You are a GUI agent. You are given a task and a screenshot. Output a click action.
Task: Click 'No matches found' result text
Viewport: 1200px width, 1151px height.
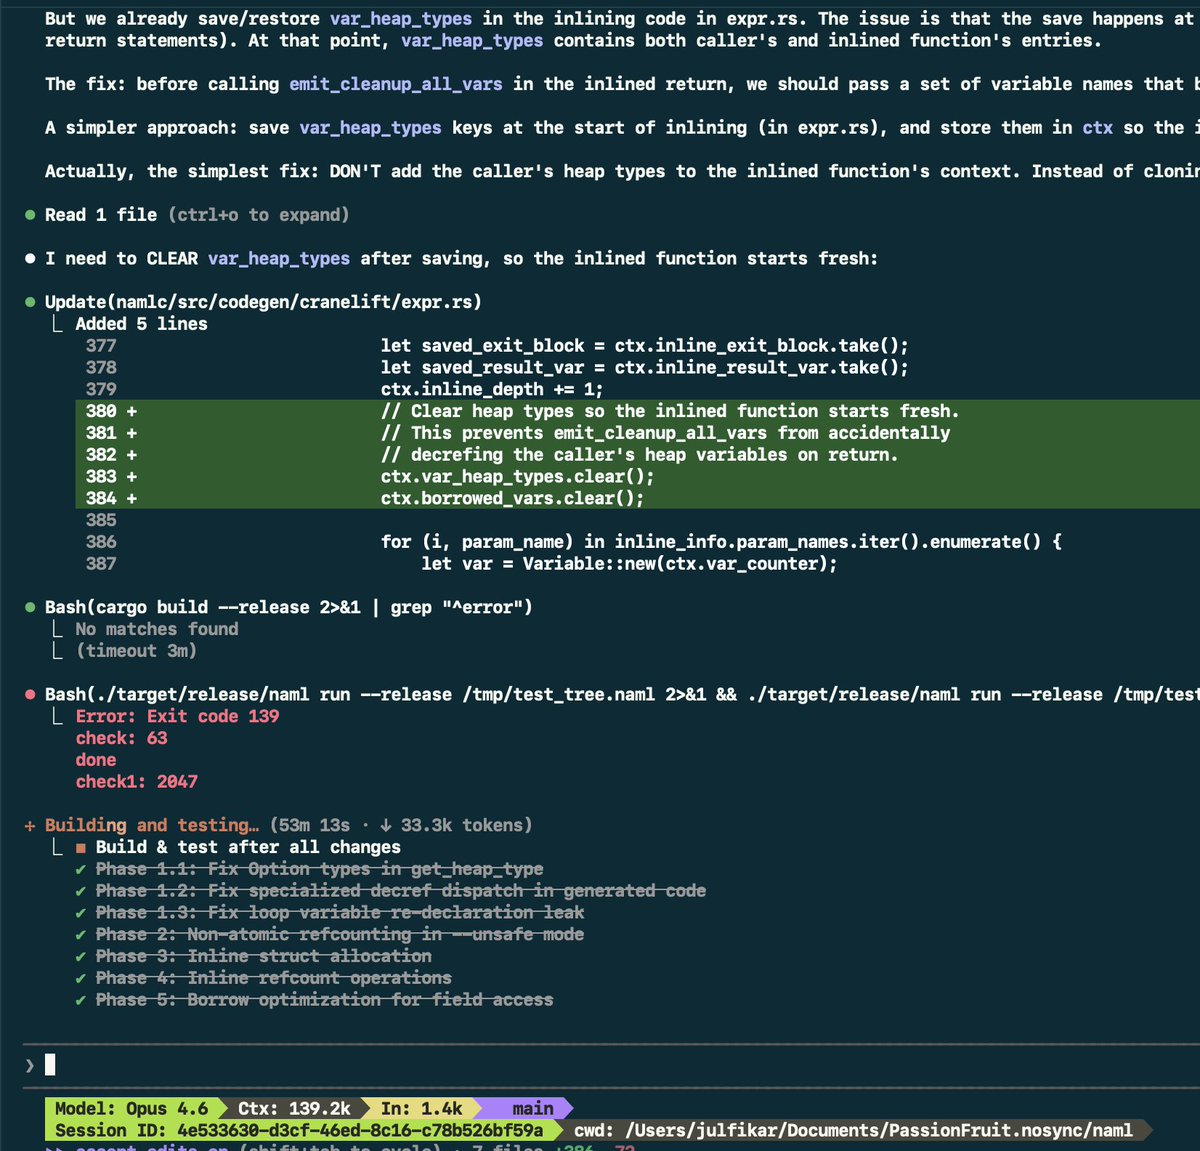(x=157, y=629)
